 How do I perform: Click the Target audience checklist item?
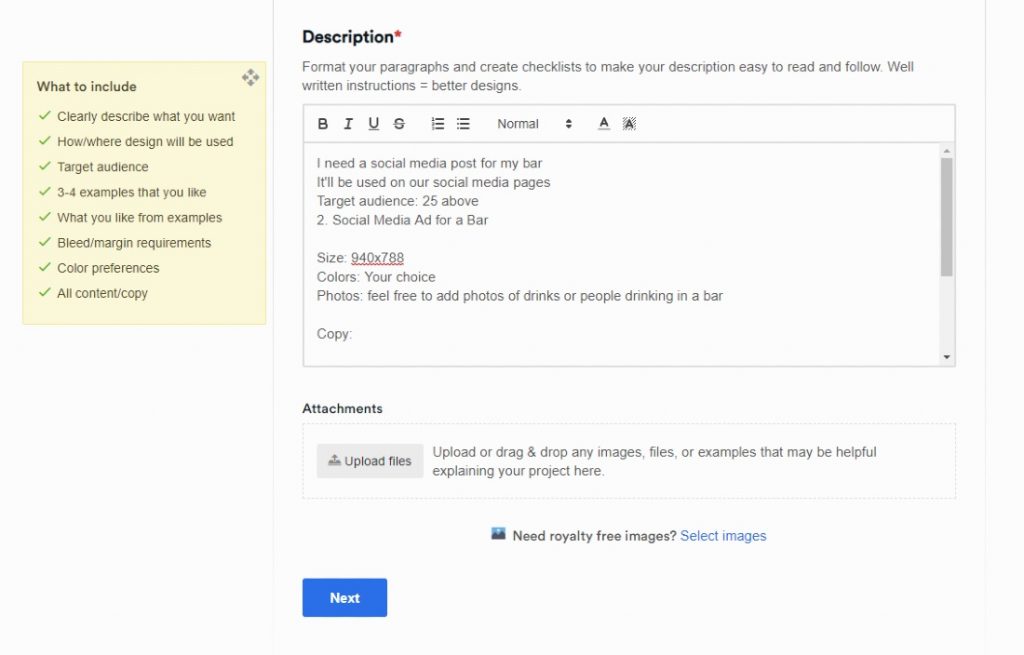(x=102, y=167)
